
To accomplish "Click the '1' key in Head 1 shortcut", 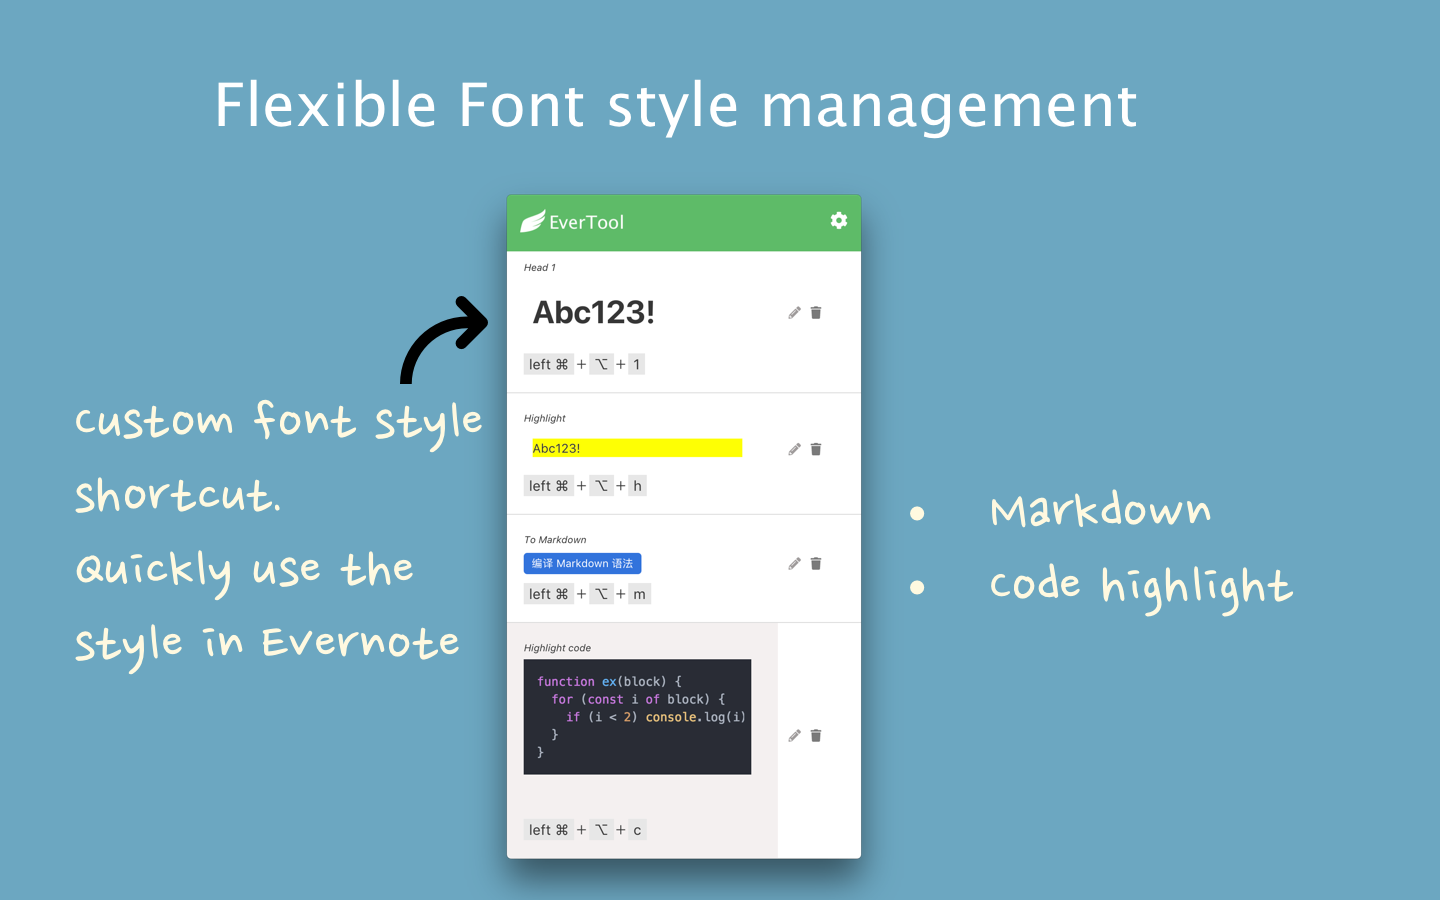I will click(636, 364).
